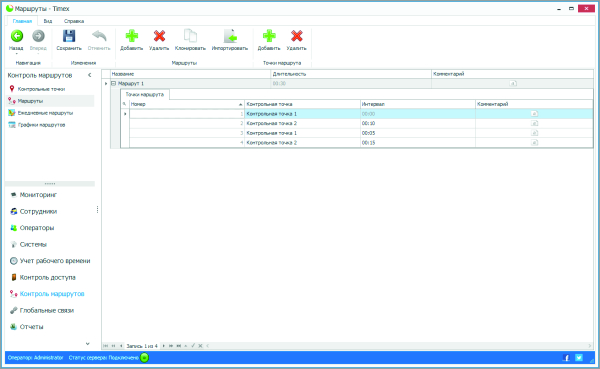This screenshot has height=369, width=600.
Task: Open the Главная ribbon tab
Action: 22,21
